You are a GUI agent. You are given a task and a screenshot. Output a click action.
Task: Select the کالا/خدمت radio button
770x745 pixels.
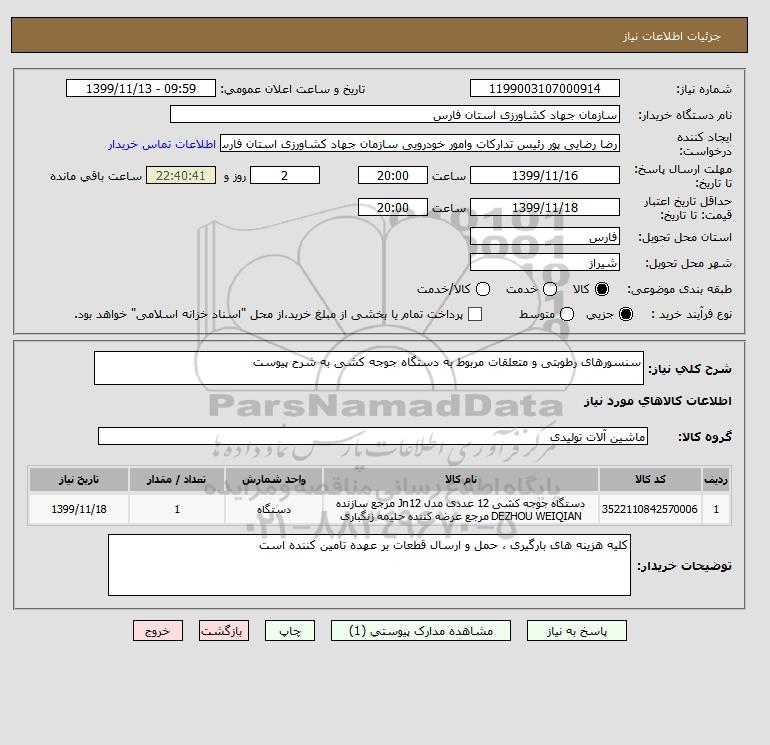pyautogui.click(x=483, y=289)
